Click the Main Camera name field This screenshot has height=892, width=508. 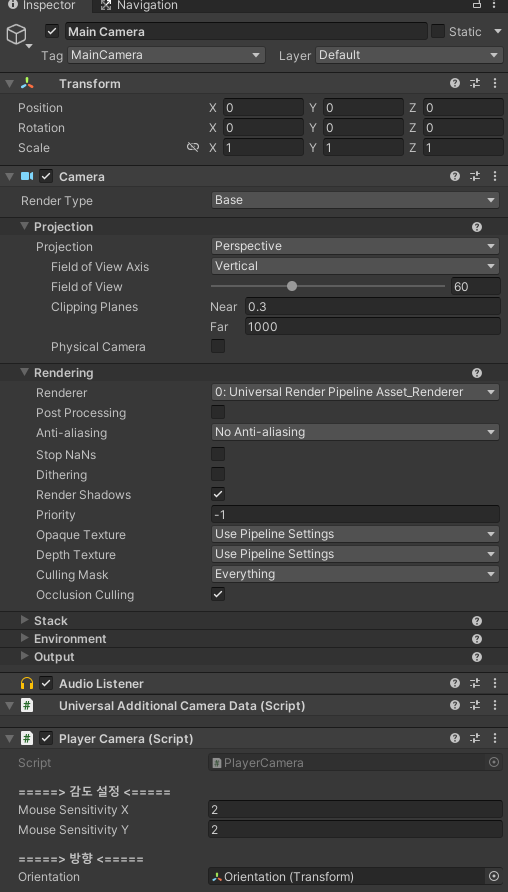pos(246,31)
